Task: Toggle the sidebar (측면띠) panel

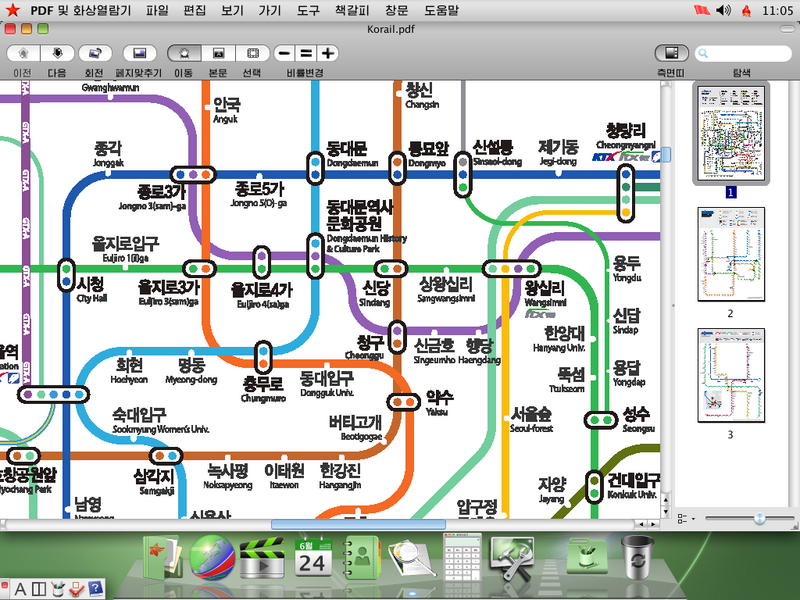Action: click(671, 53)
